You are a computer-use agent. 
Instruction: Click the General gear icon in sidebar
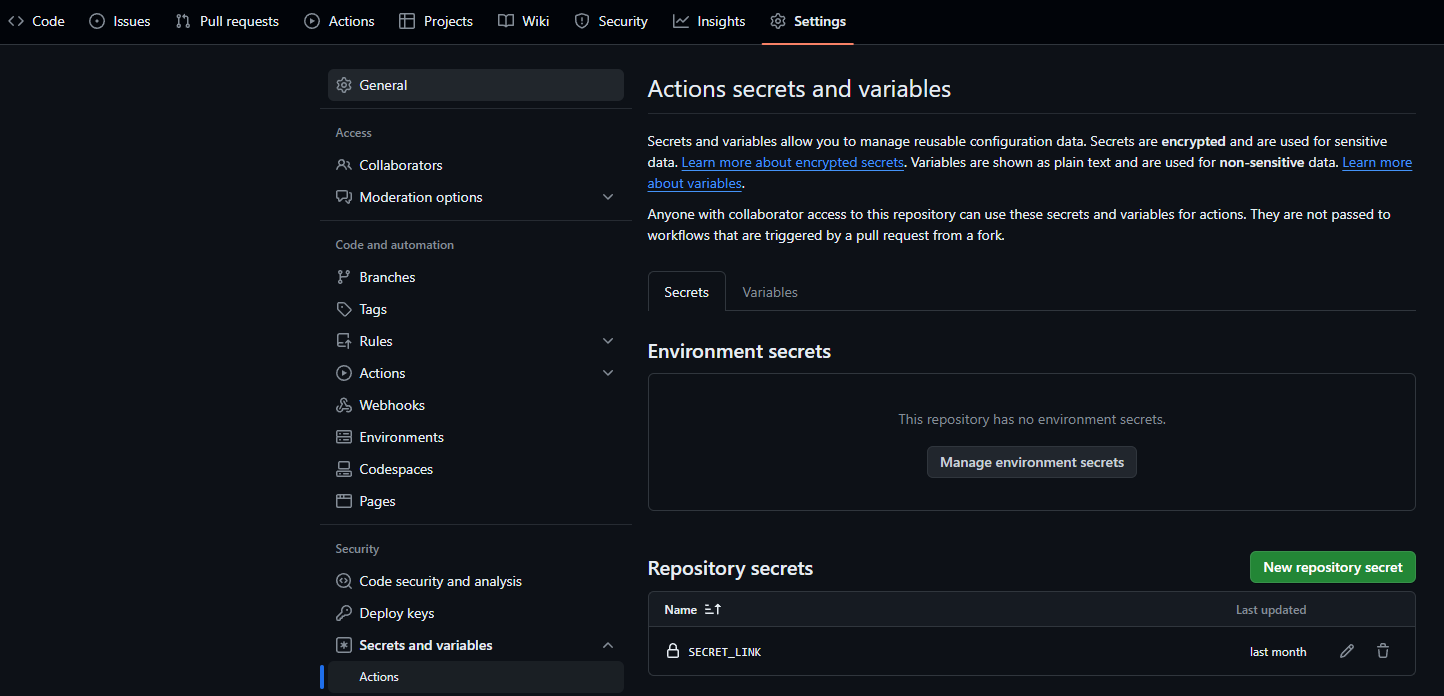[x=344, y=85]
